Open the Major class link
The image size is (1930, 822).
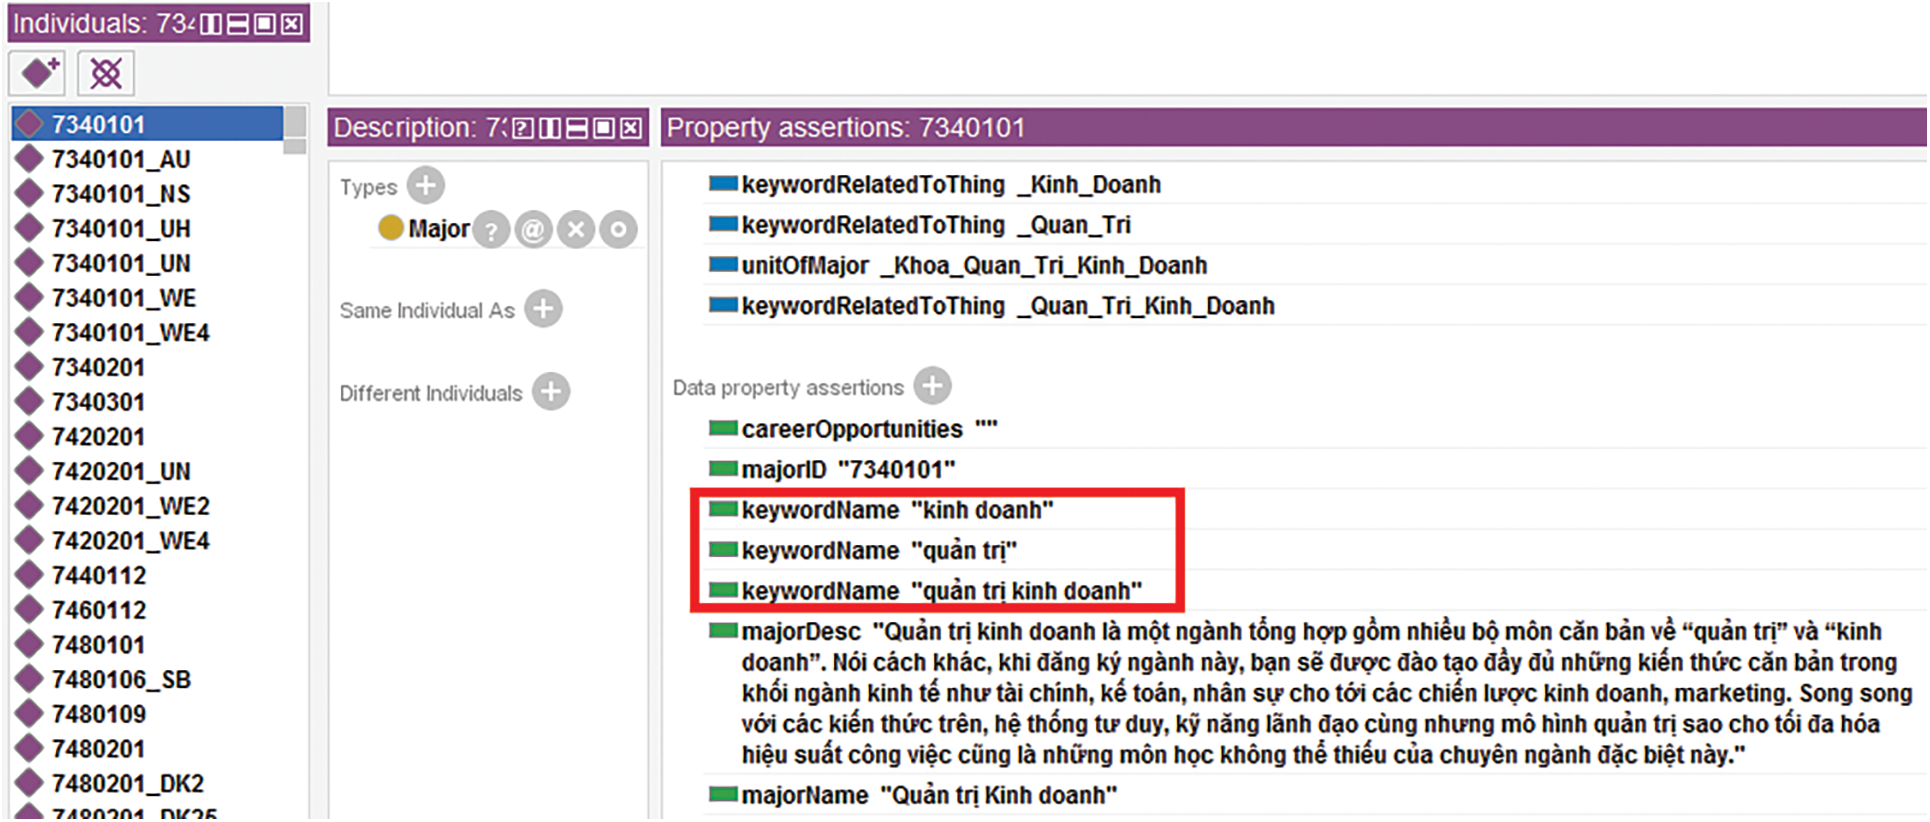coord(438,230)
